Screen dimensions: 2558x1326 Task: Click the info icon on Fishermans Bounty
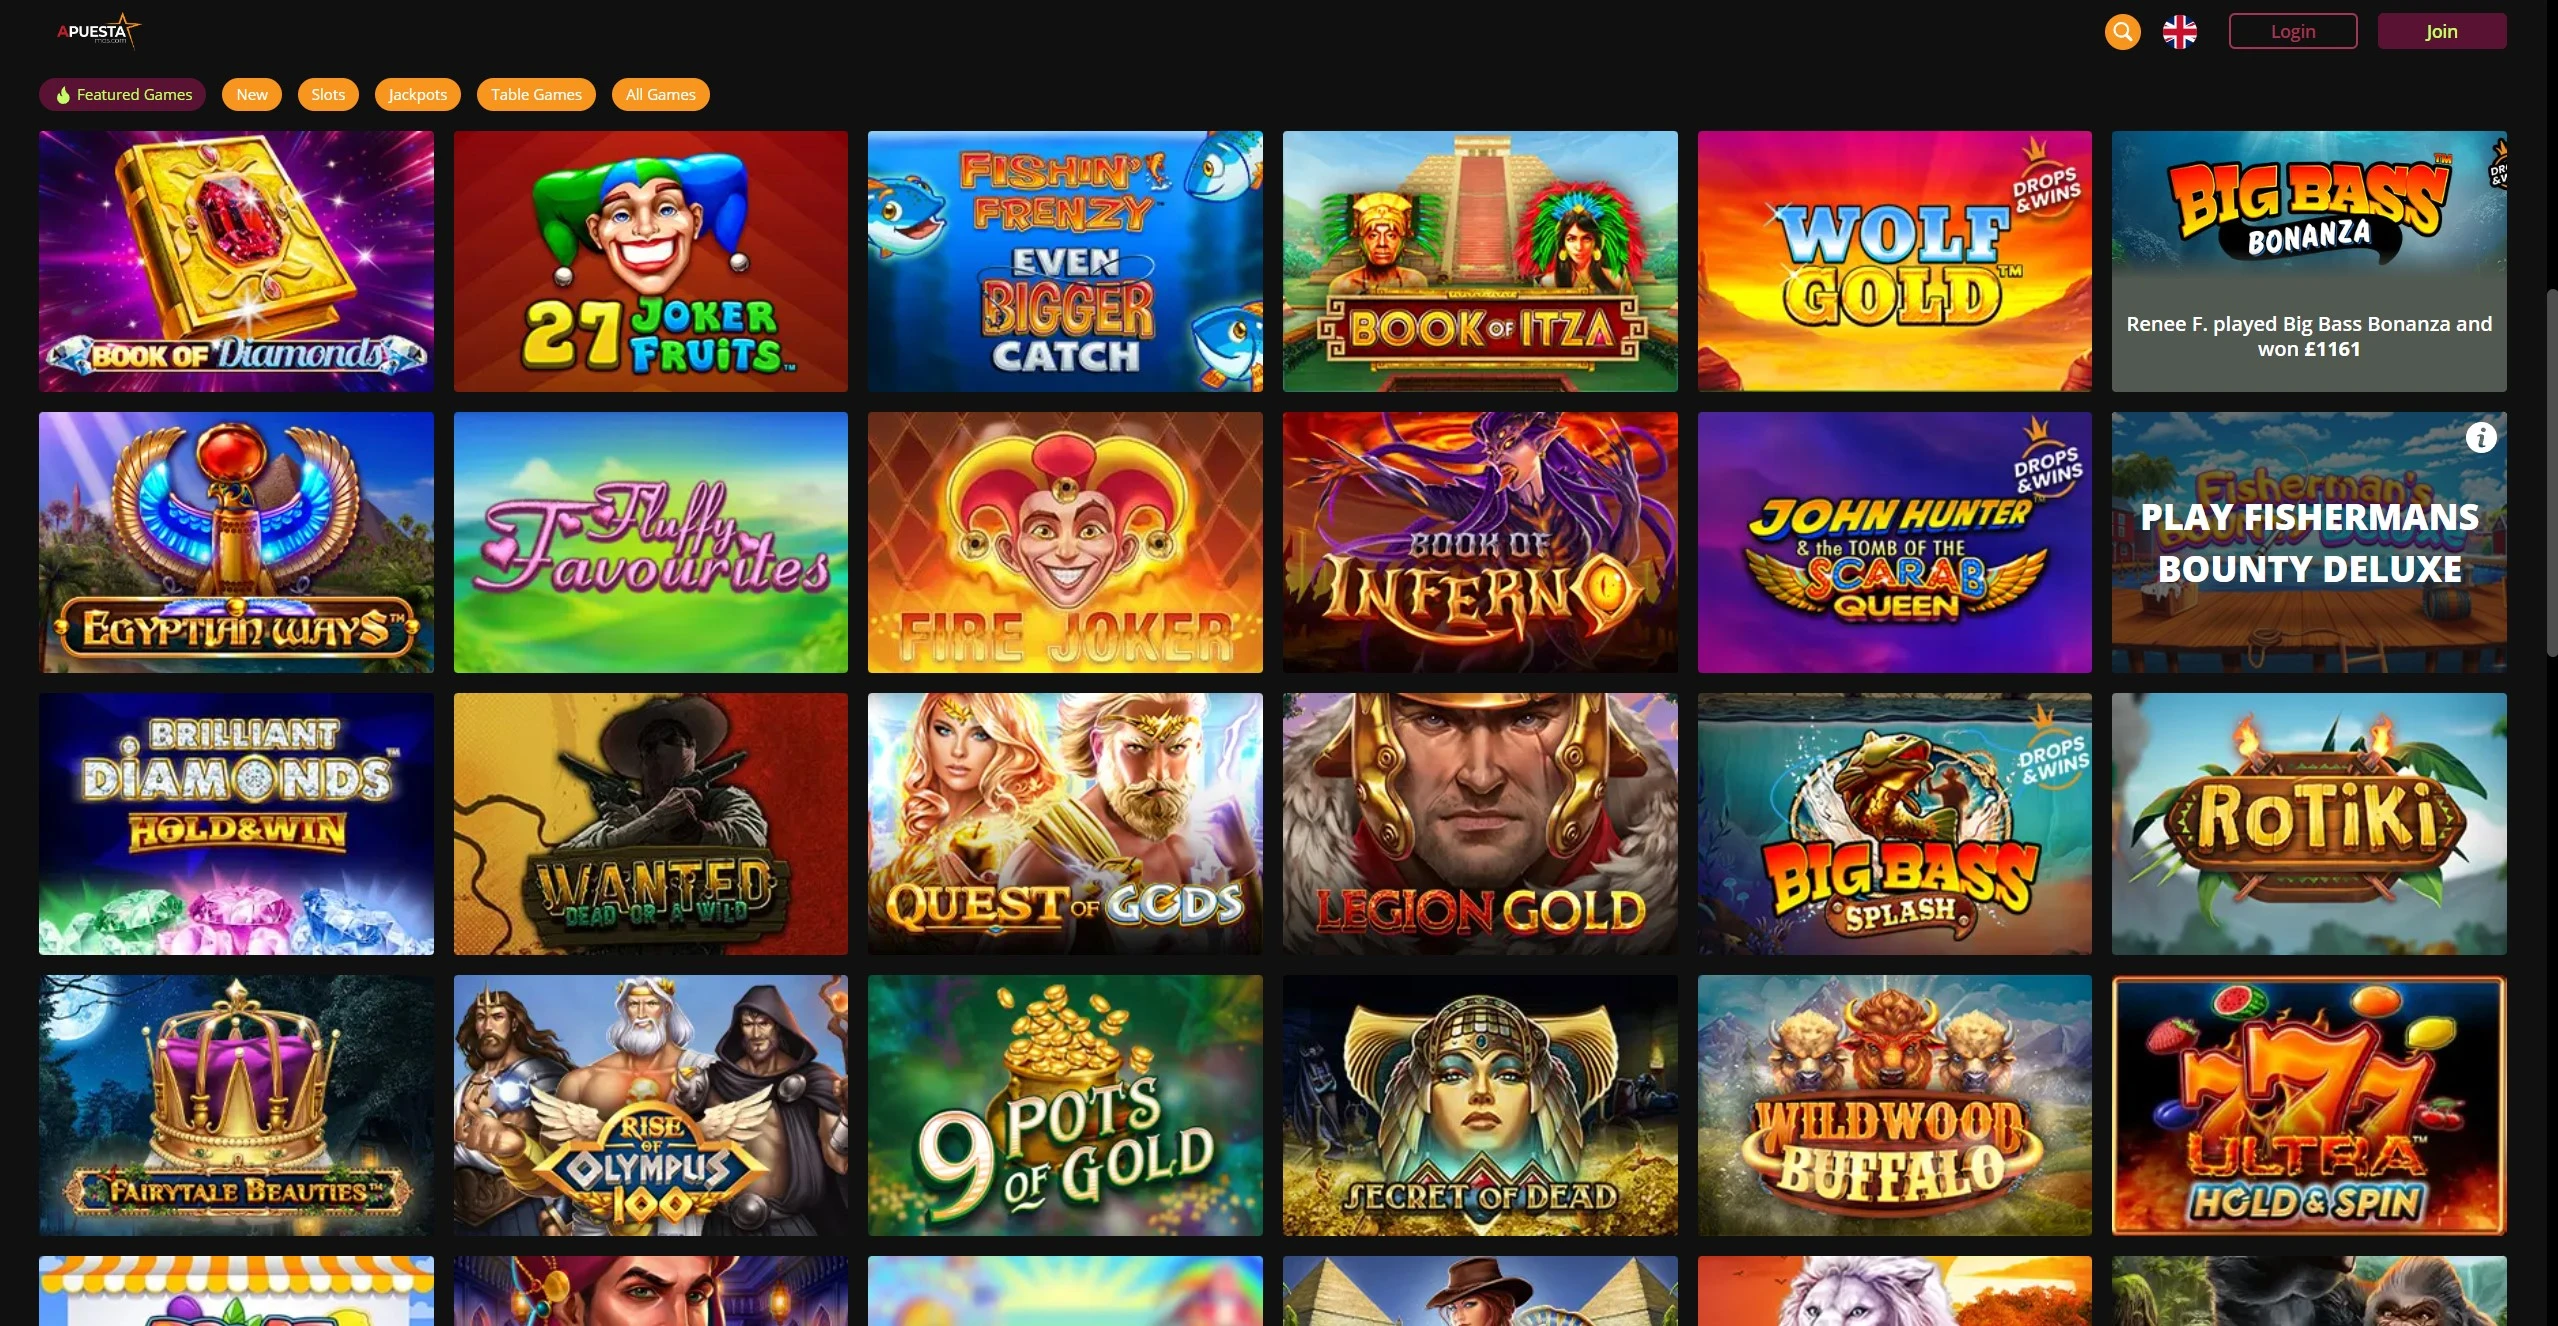(x=2481, y=437)
